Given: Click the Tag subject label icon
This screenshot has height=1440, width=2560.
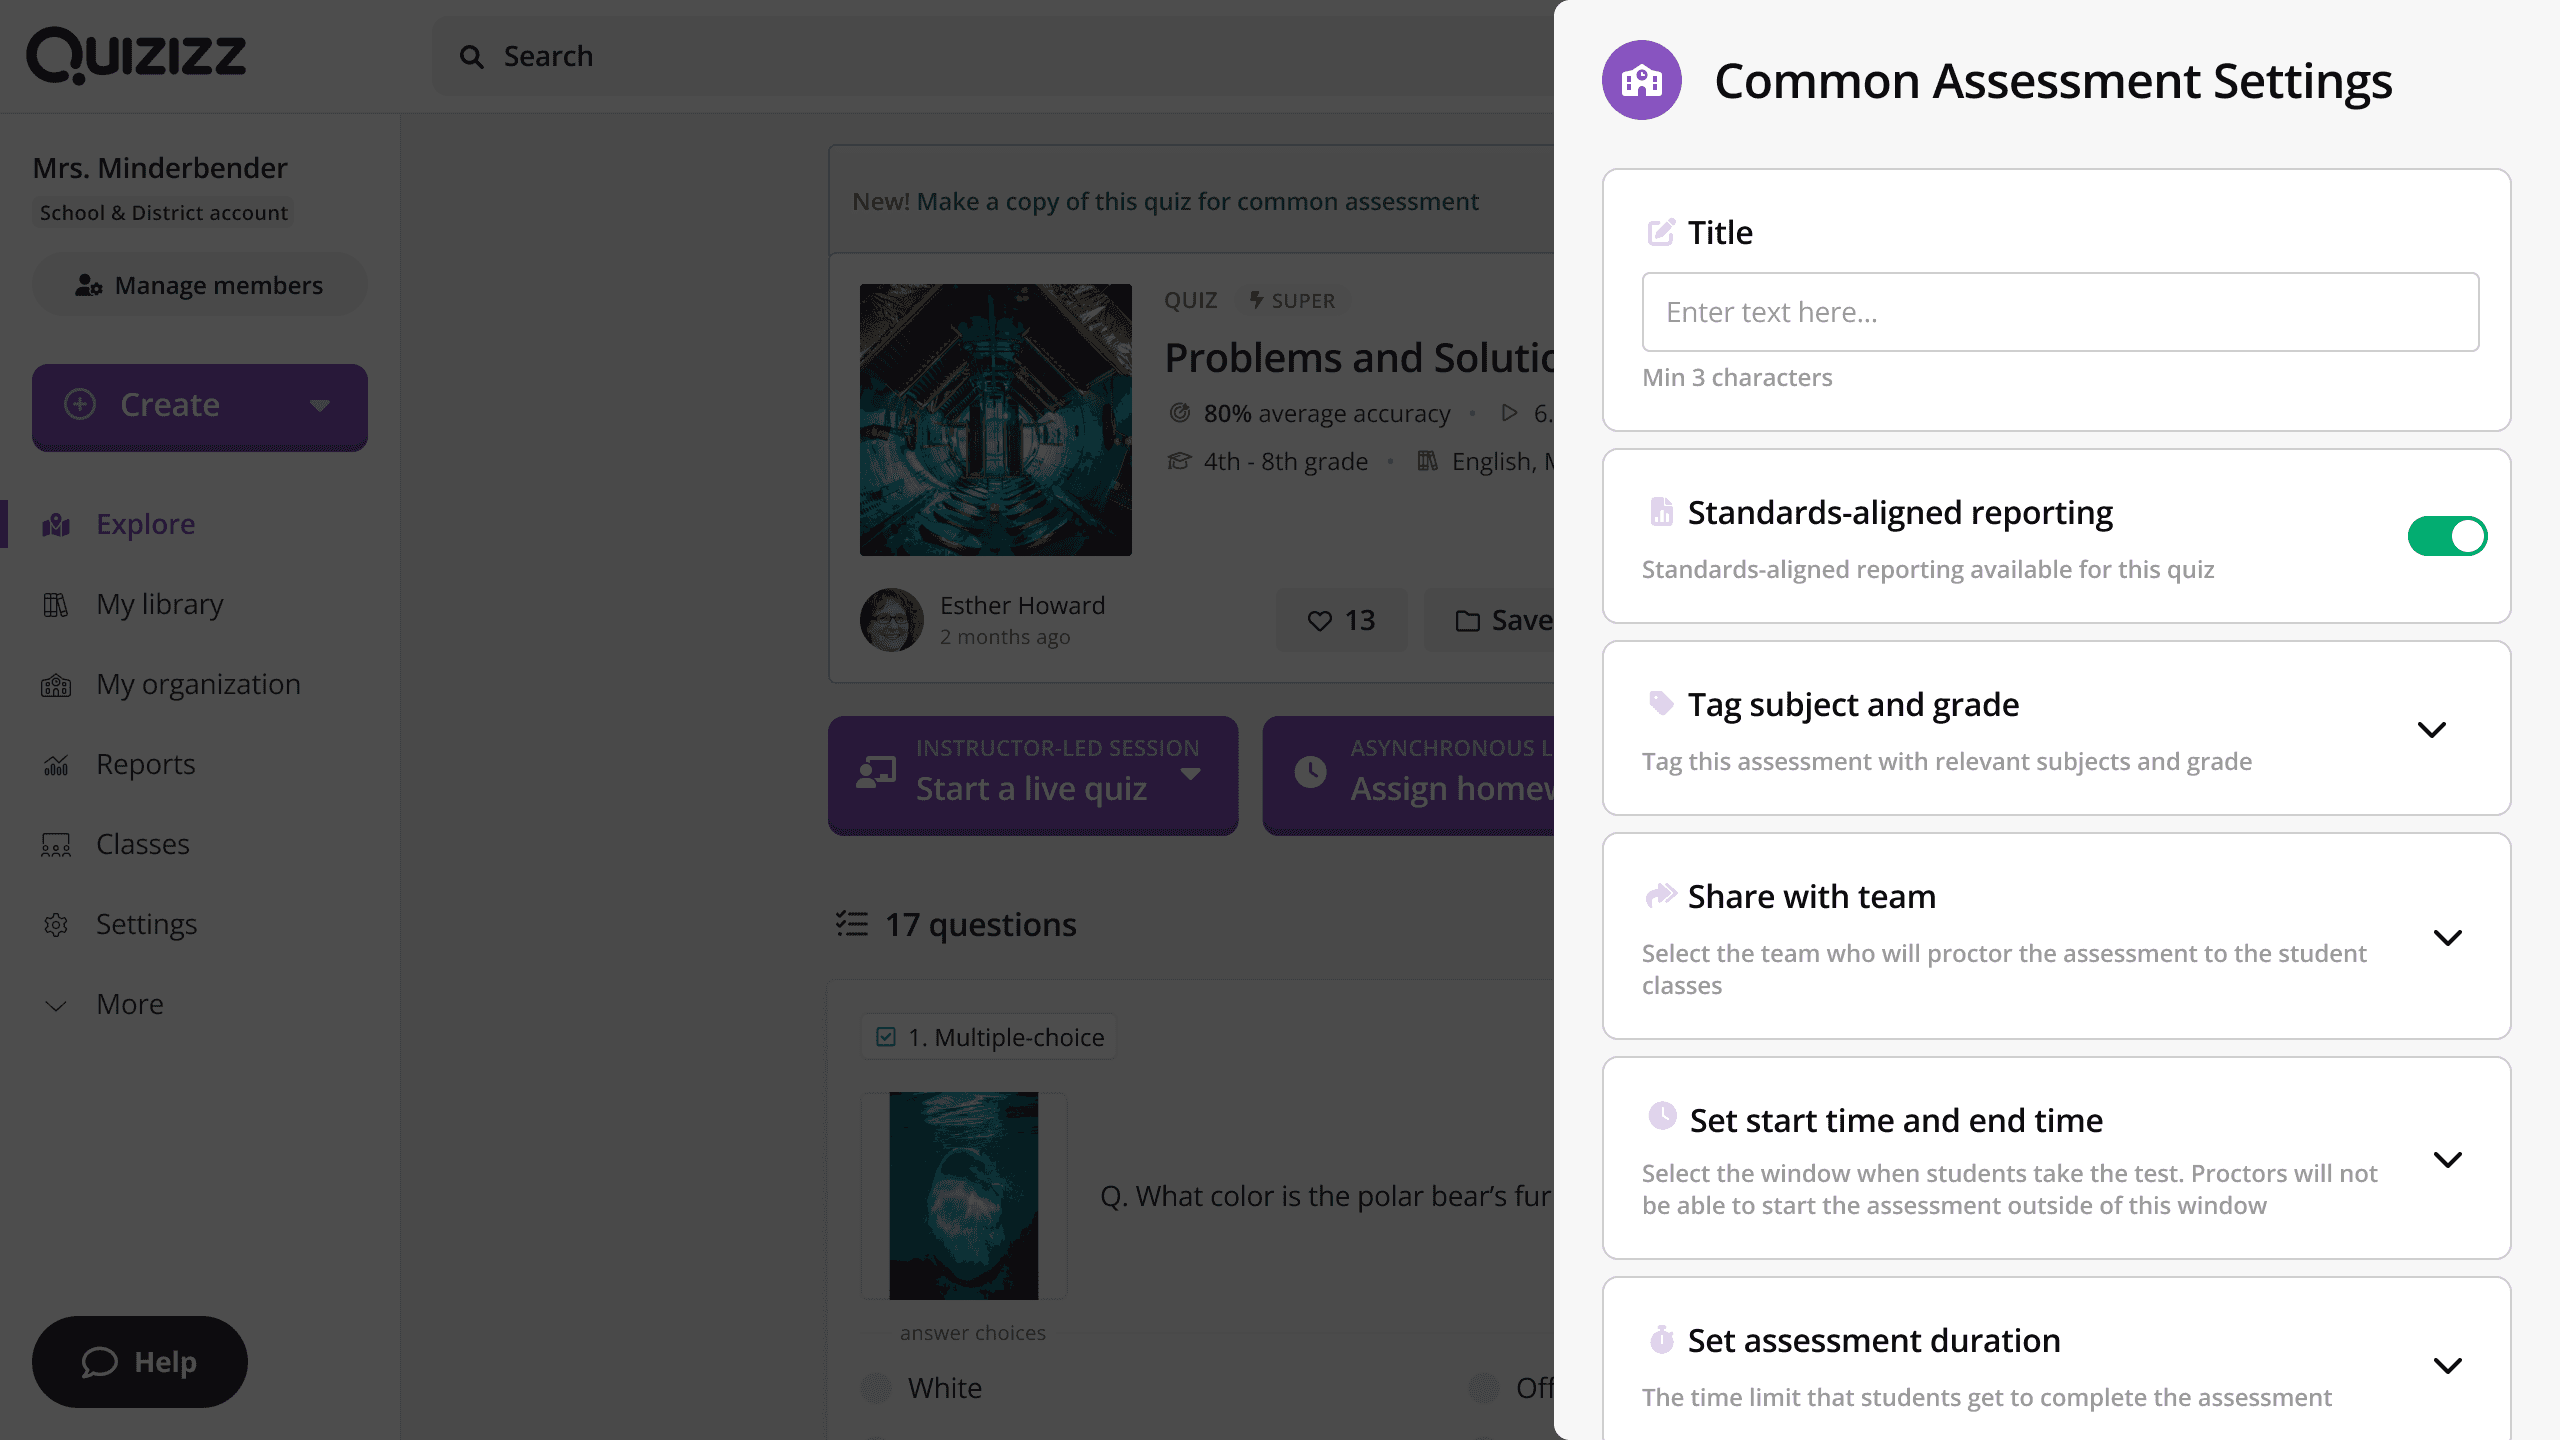Looking at the screenshot, I should [1661, 703].
